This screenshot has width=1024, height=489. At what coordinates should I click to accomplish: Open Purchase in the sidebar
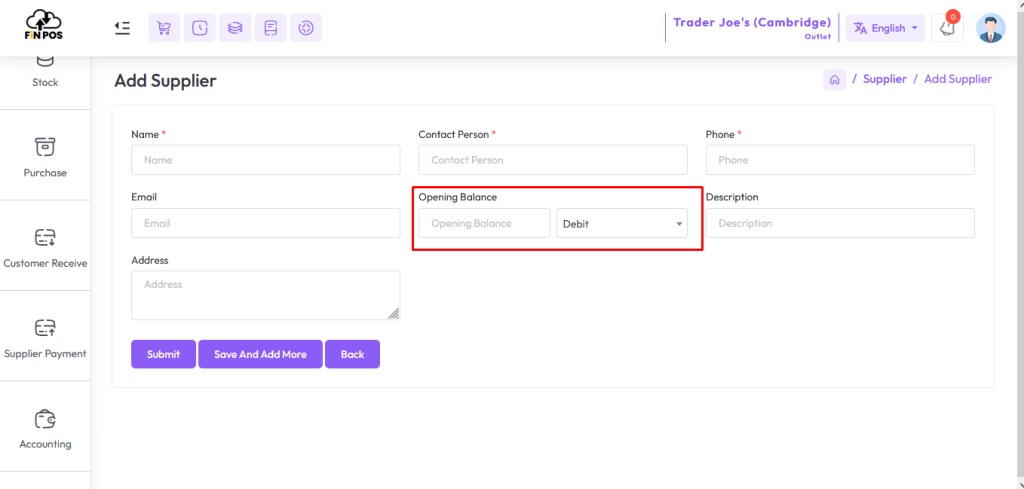point(45,157)
